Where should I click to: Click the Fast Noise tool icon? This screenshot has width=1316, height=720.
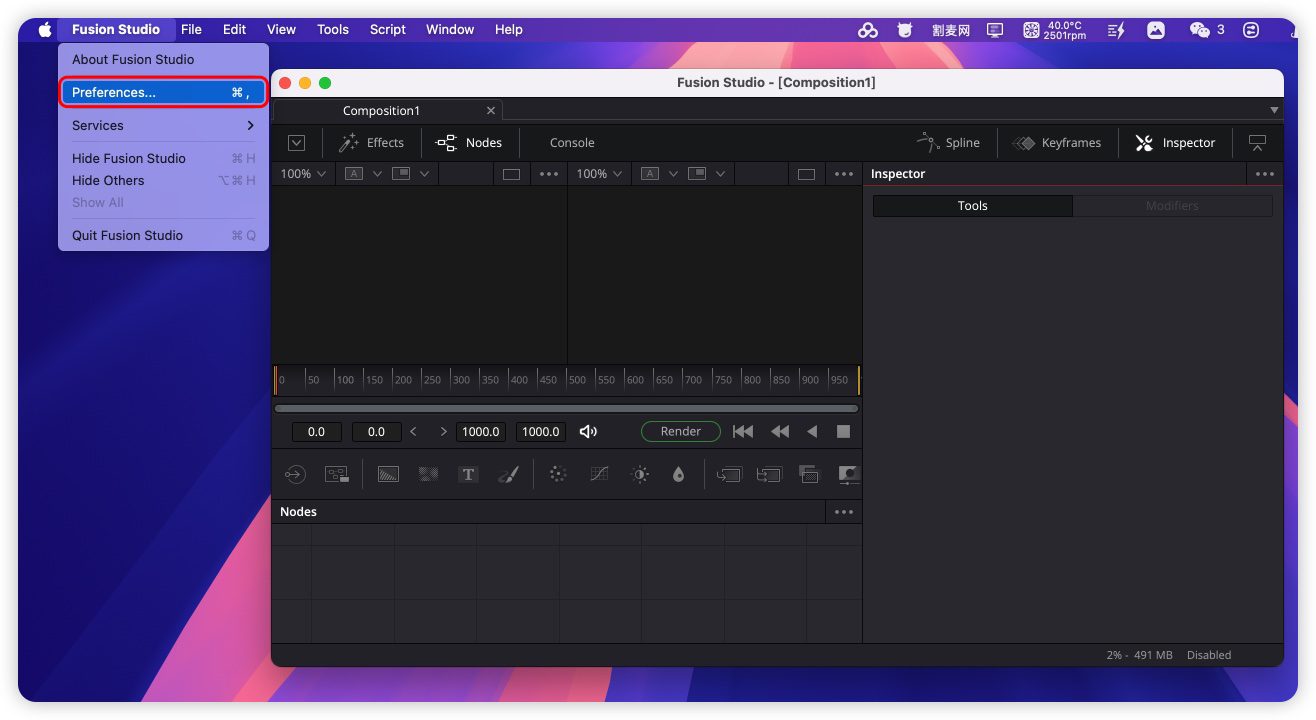[x=428, y=474]
